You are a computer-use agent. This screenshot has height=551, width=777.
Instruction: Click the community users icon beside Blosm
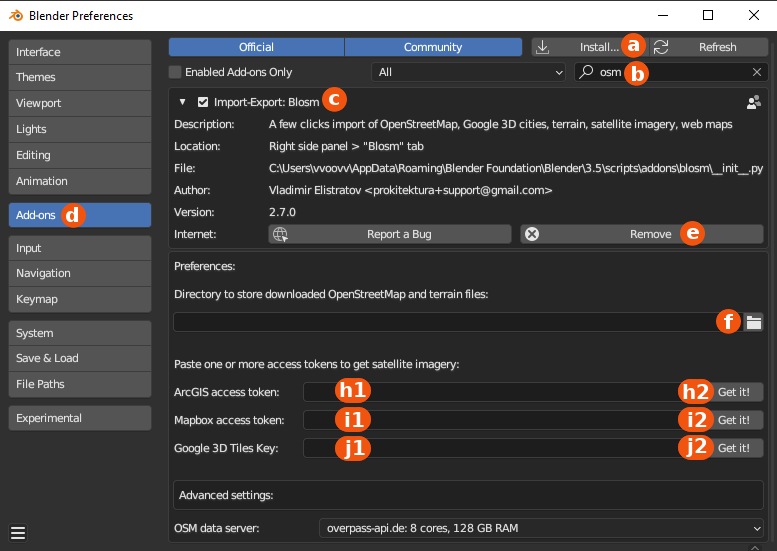[x=754, y=102]
